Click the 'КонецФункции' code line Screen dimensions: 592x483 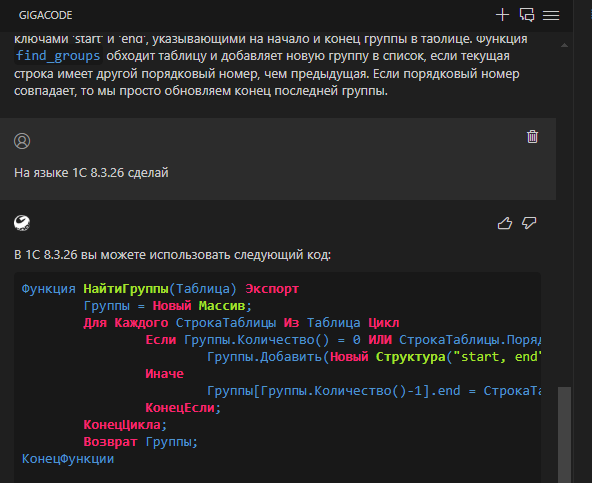[68, 459]
